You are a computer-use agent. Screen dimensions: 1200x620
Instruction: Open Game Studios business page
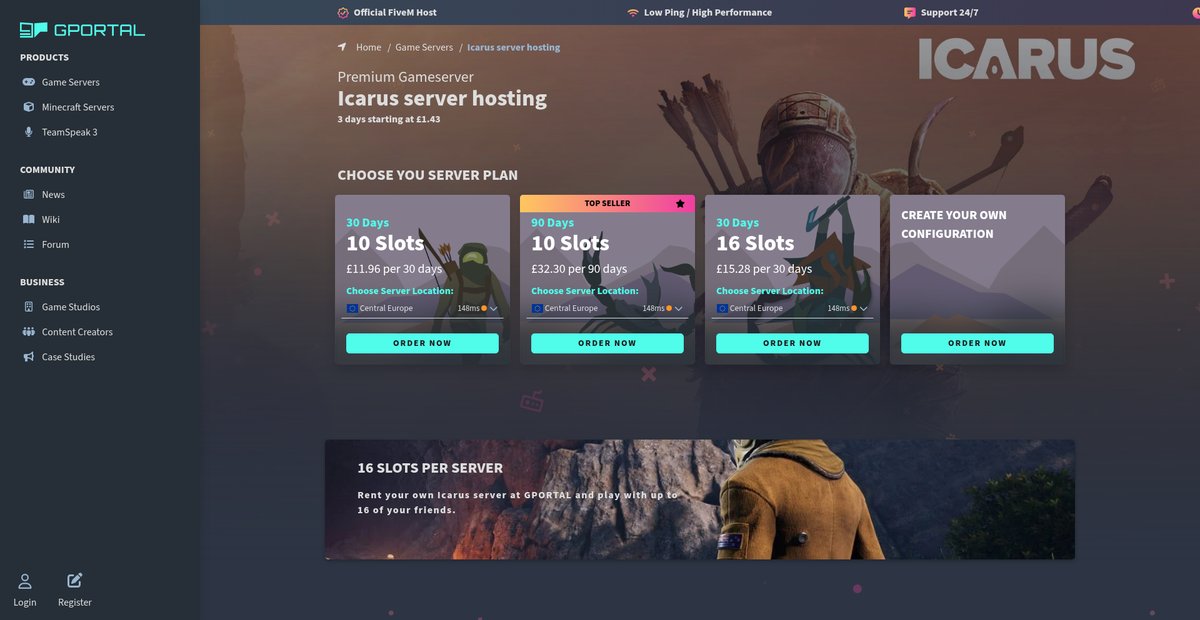[71, 307]
